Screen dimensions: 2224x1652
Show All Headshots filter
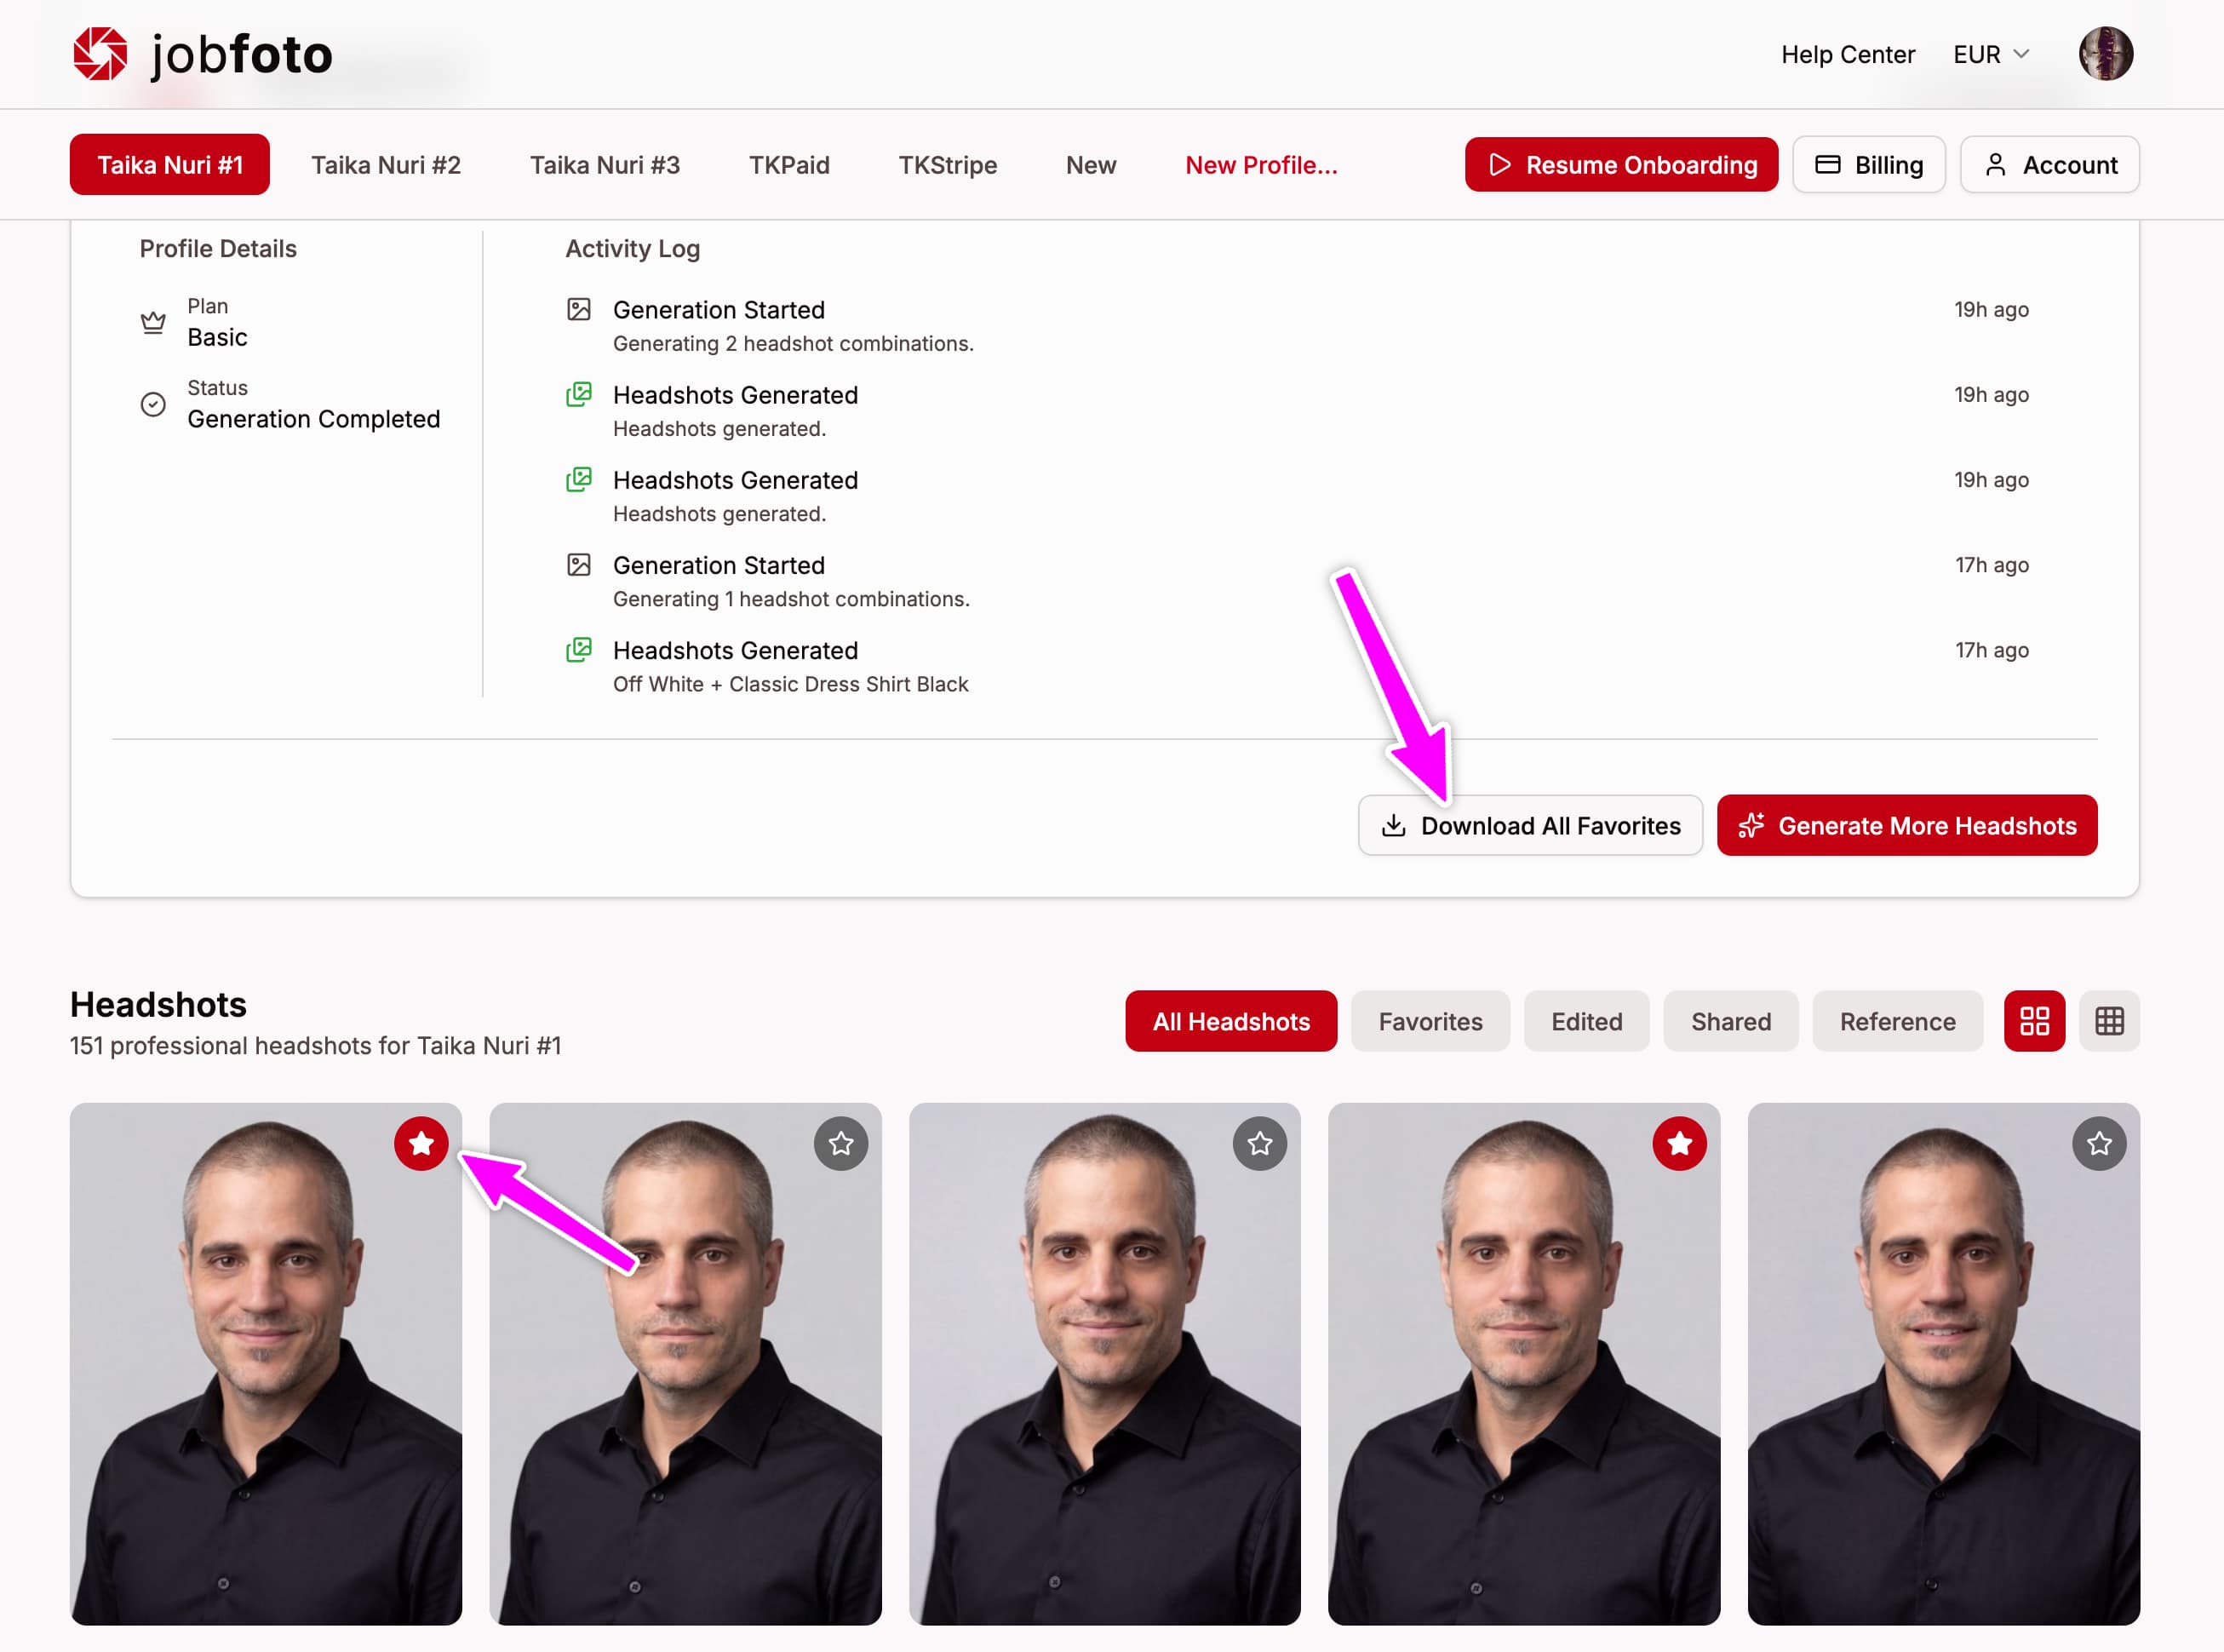[1231, 1021]
